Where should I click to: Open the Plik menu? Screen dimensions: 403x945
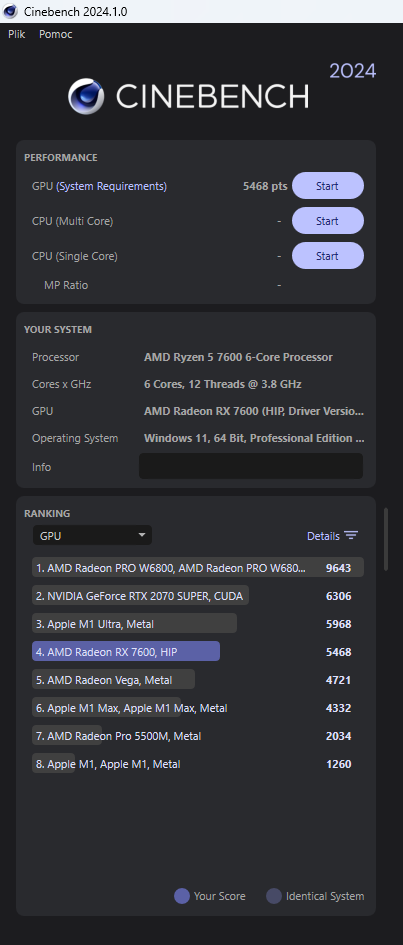[x=17, y=34]
